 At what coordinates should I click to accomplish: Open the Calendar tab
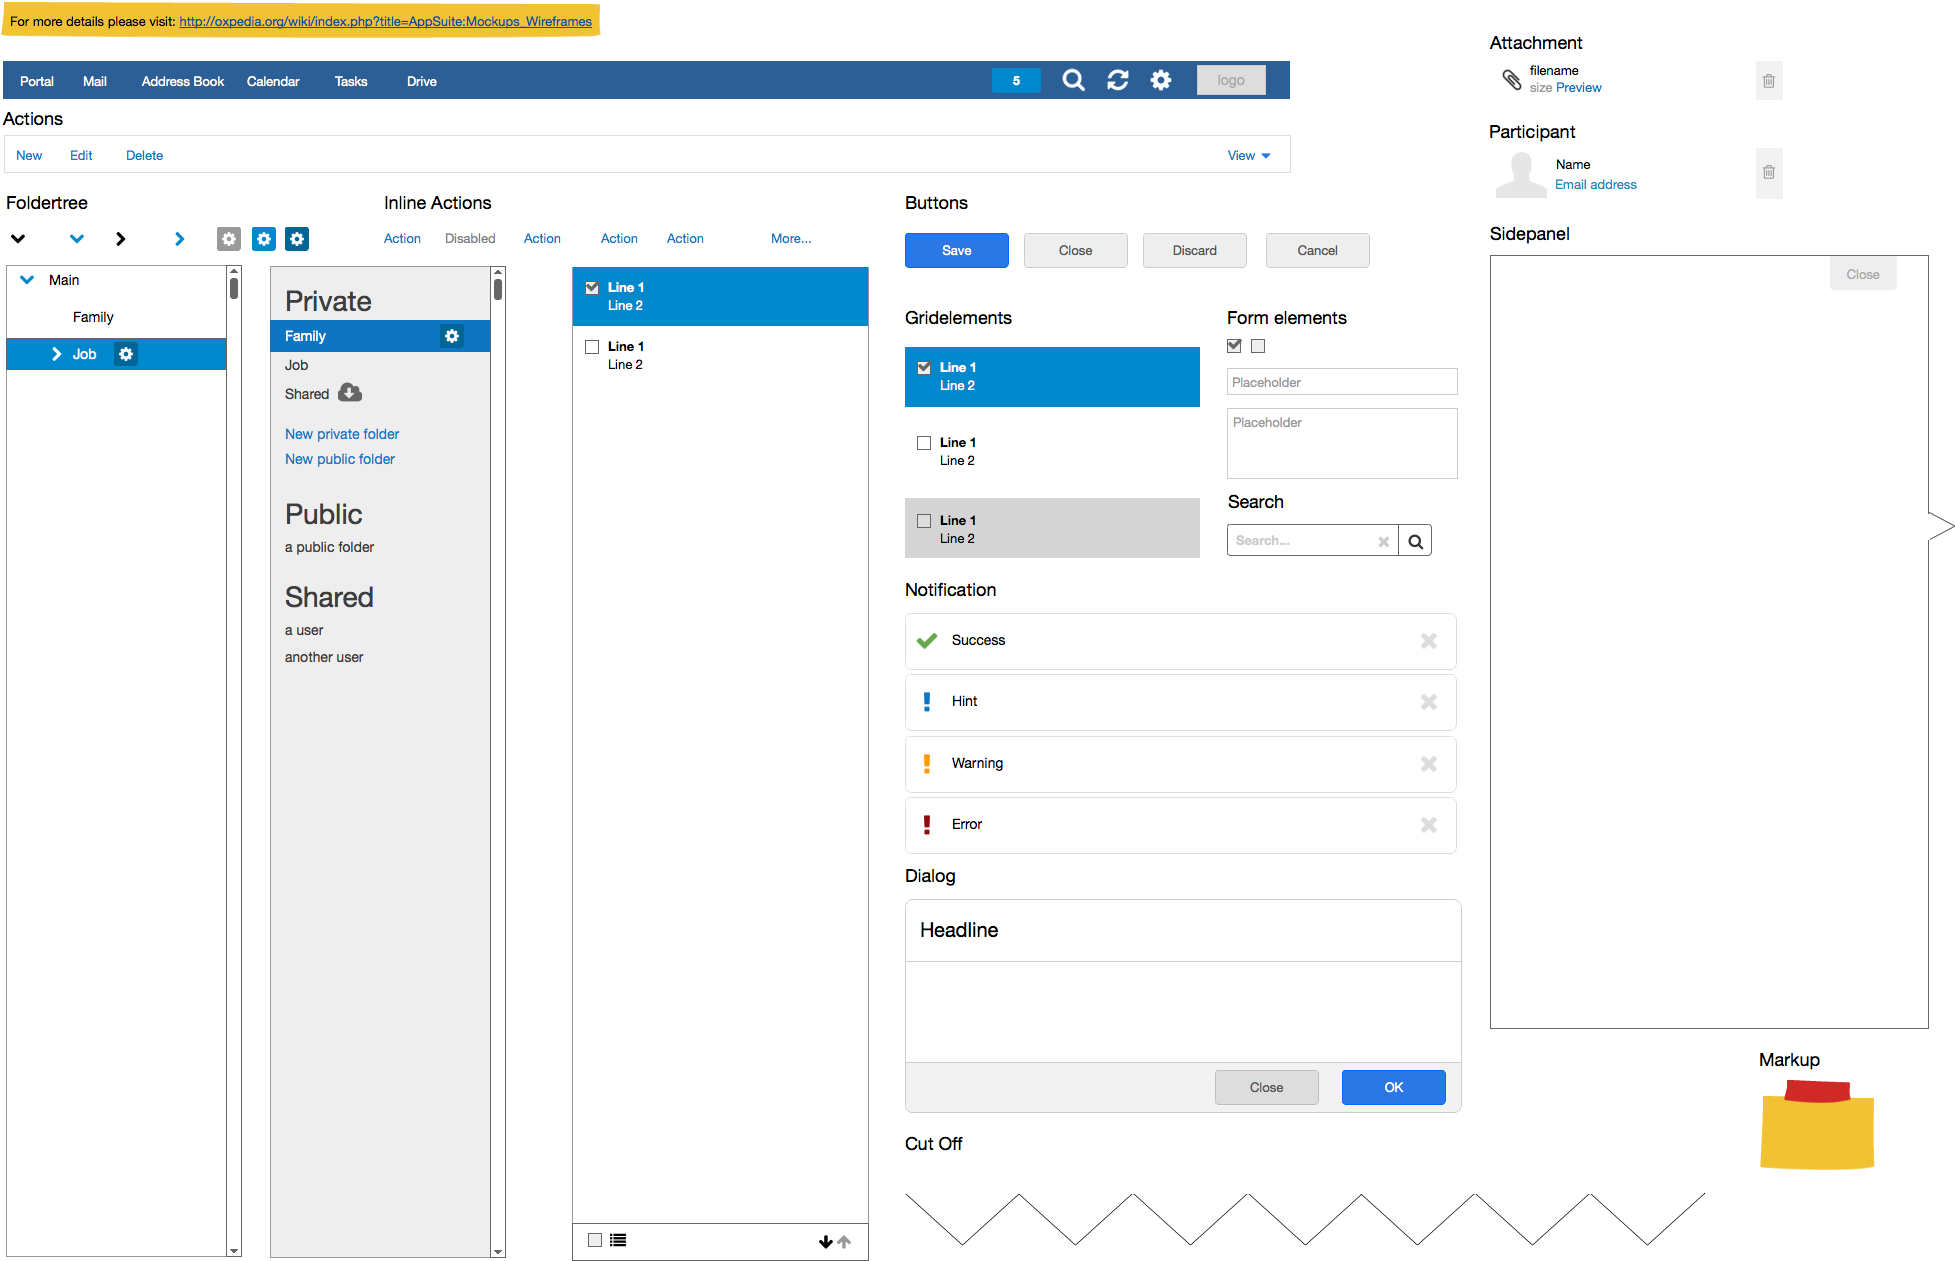click(273, 82)
